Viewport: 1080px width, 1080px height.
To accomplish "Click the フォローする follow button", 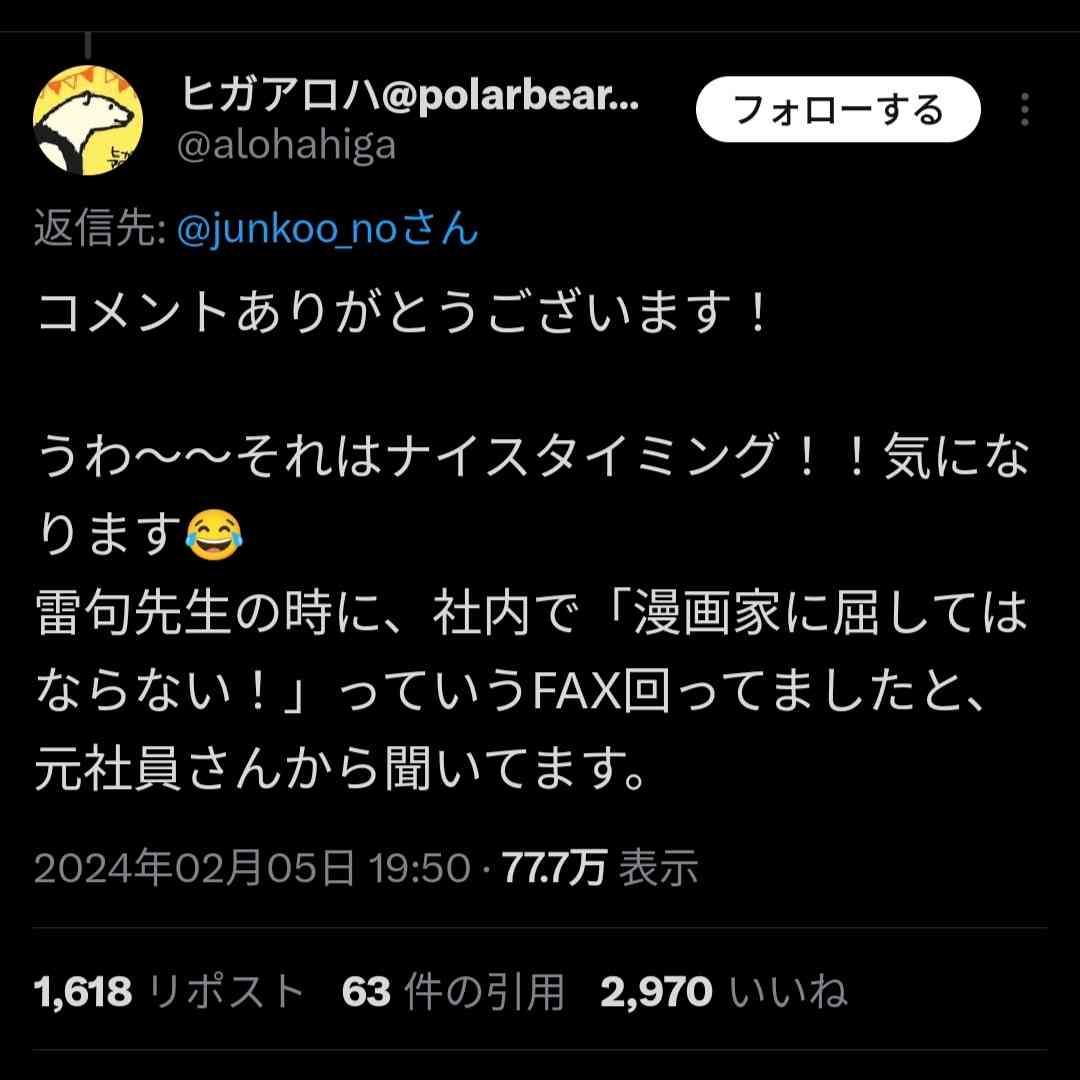I will click(838, 110).
